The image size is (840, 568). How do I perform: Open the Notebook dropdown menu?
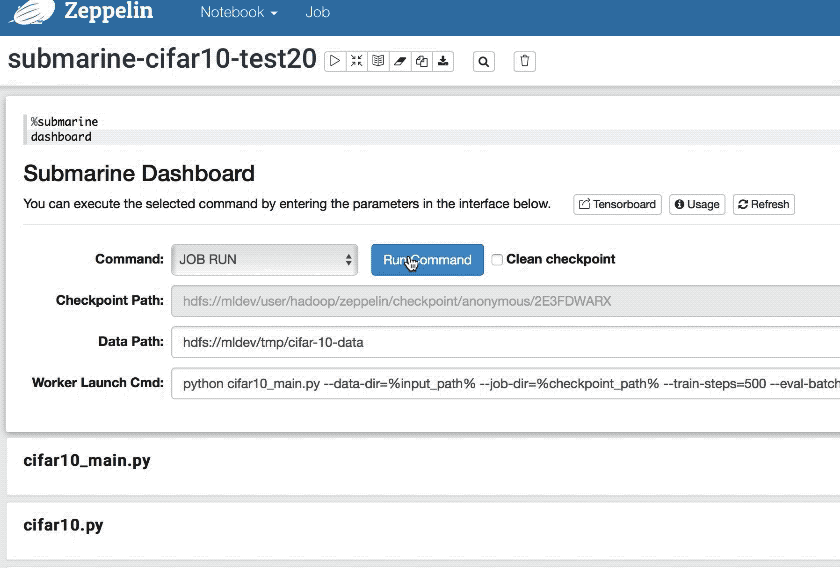pos(239,12)
